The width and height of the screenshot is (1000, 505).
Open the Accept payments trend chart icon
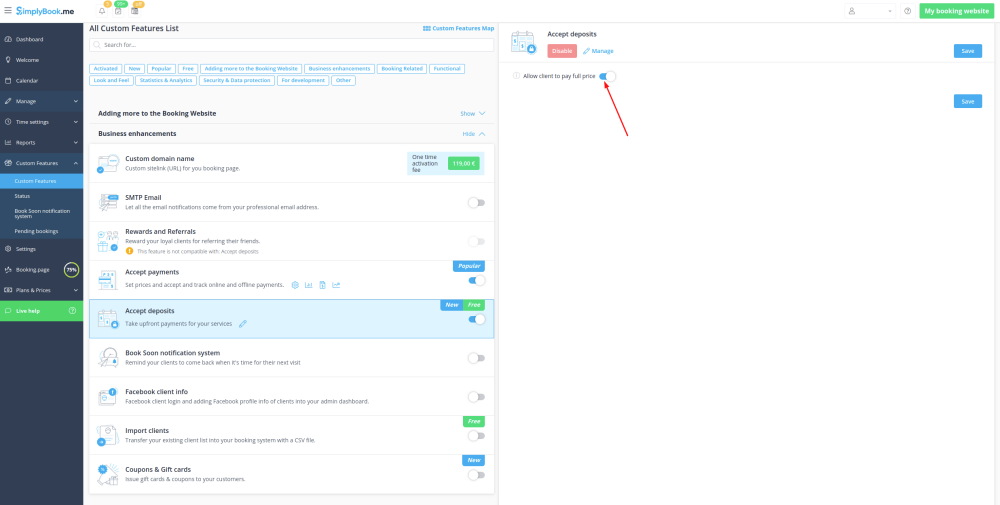click(x=337, y=285)
